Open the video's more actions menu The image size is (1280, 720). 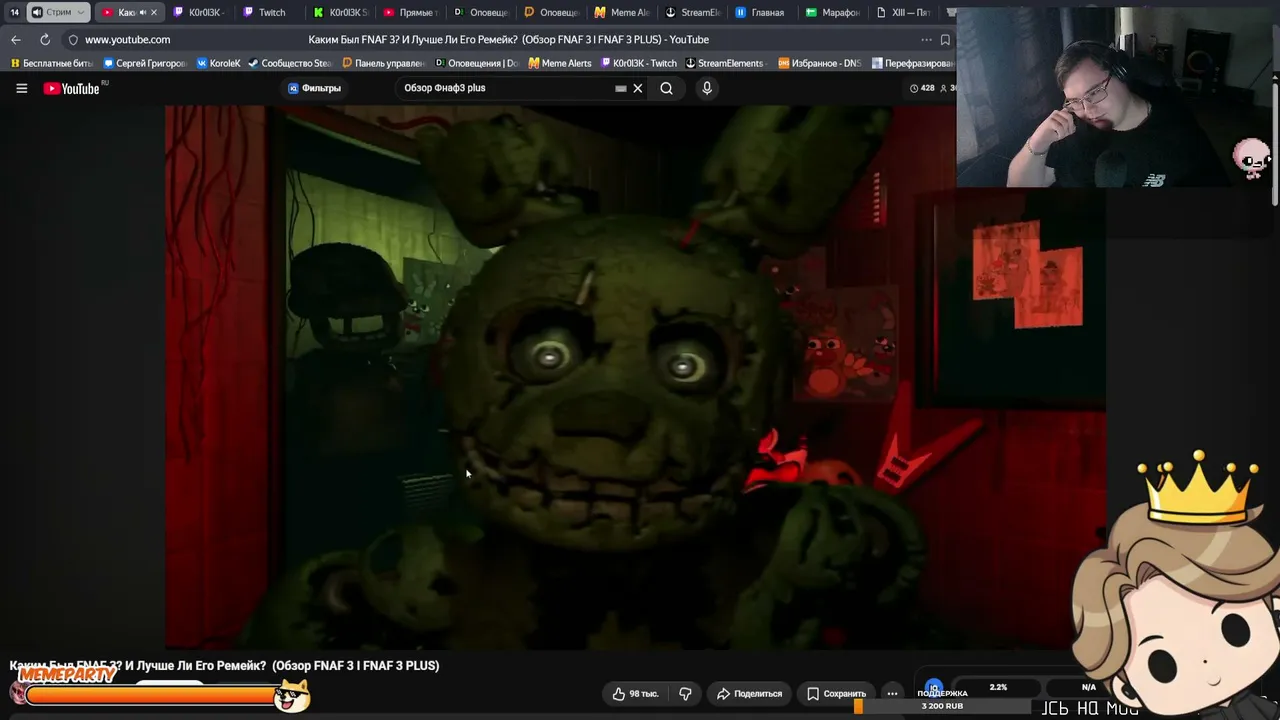892,693
